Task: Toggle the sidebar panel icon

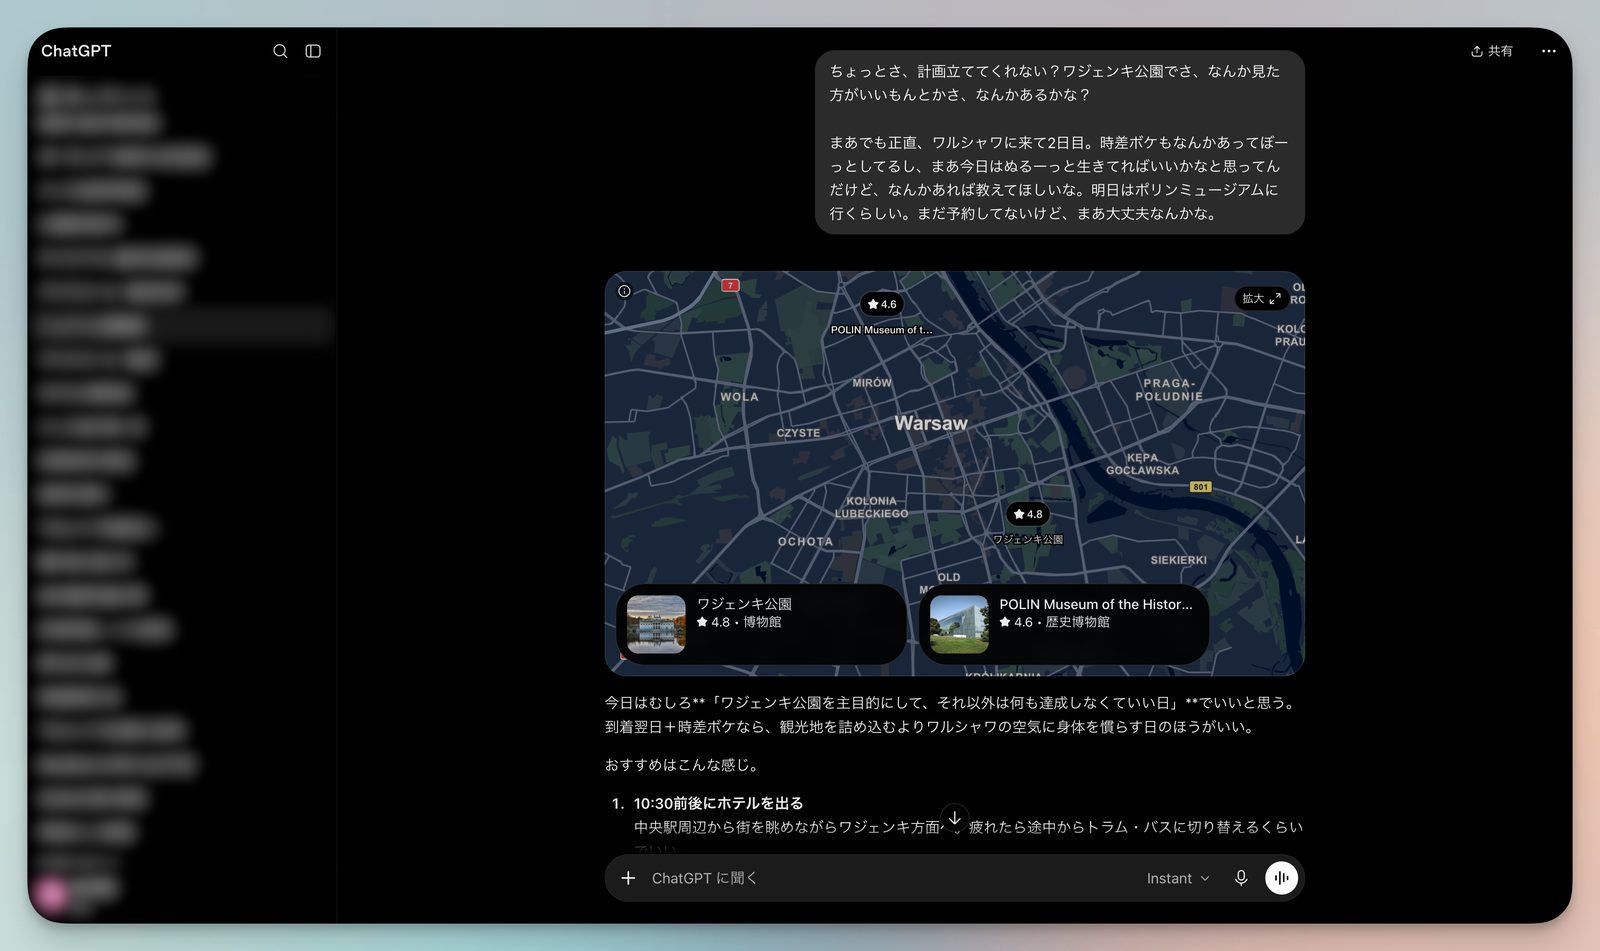Action: pyautogui.click(x=313, y=51)
